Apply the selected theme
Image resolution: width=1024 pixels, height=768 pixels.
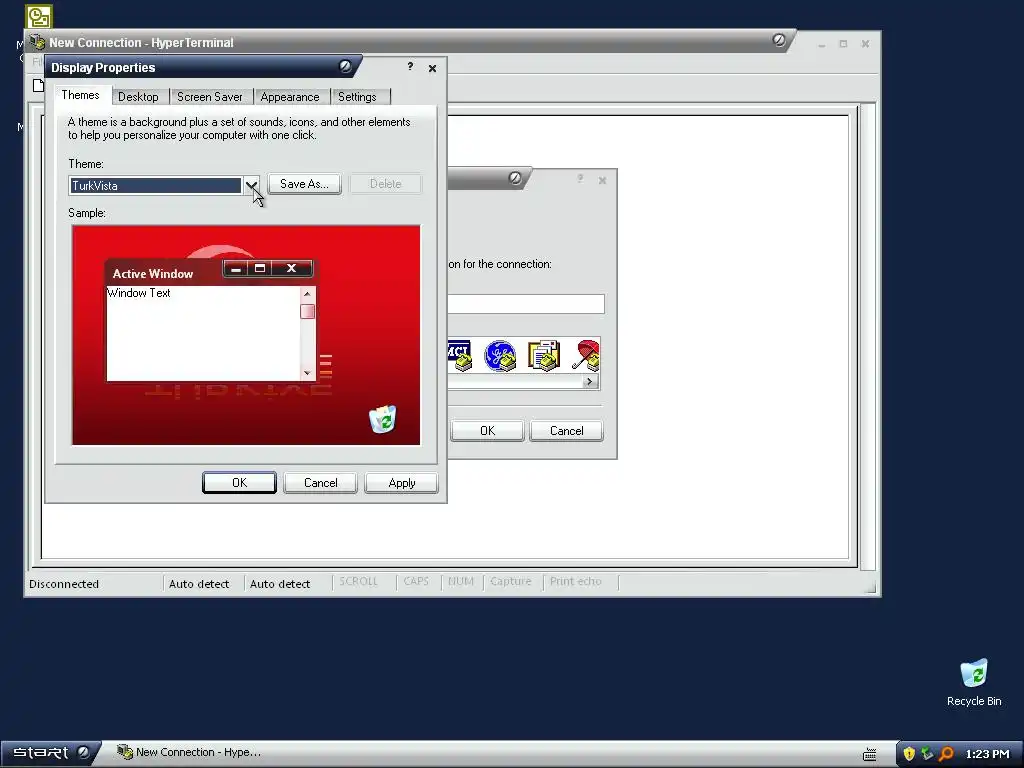pos(402,483)
